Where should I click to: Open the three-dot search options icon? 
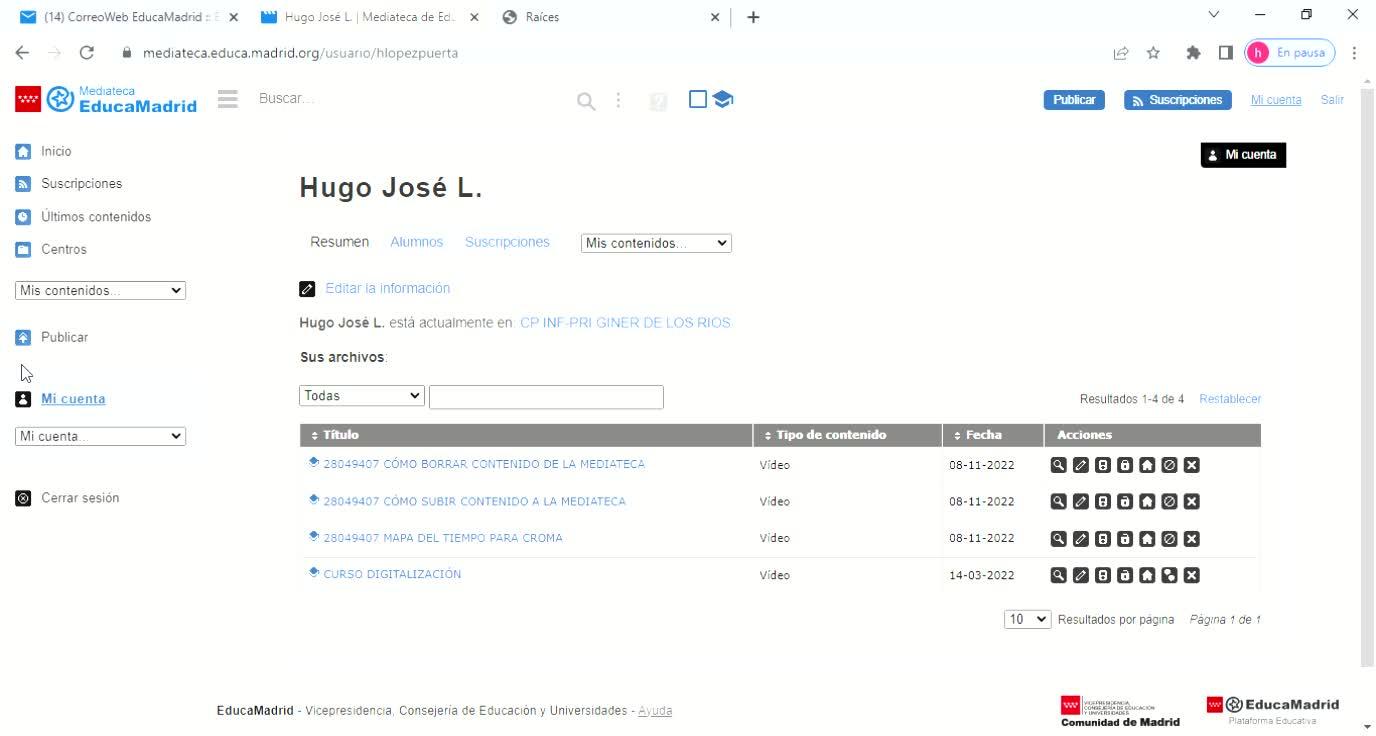point(619,100)
